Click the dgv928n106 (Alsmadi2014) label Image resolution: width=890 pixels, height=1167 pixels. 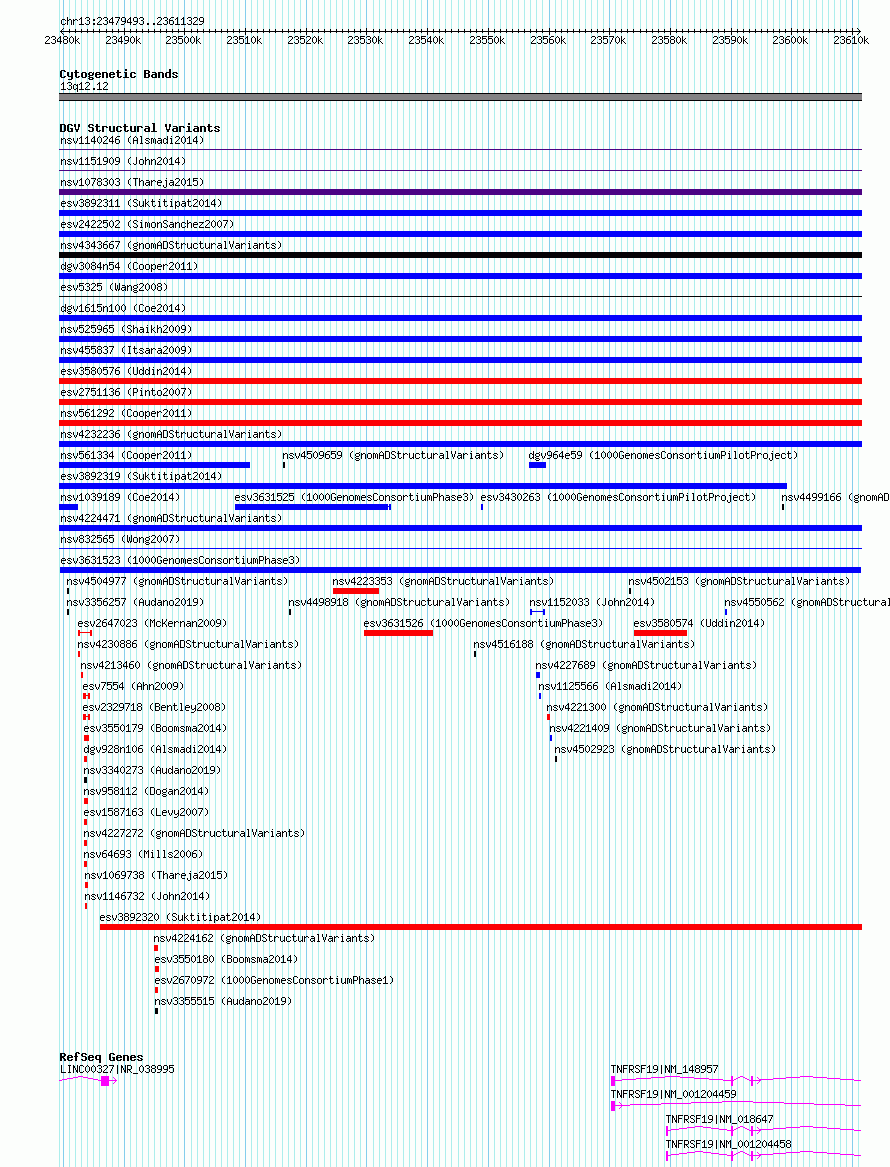click(x=155, y=749)
